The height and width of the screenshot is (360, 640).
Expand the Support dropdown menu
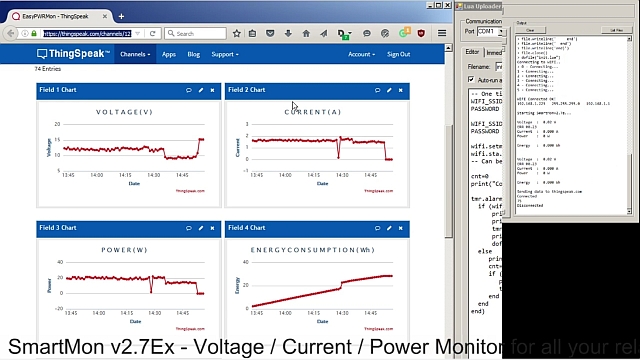point(225,54)
